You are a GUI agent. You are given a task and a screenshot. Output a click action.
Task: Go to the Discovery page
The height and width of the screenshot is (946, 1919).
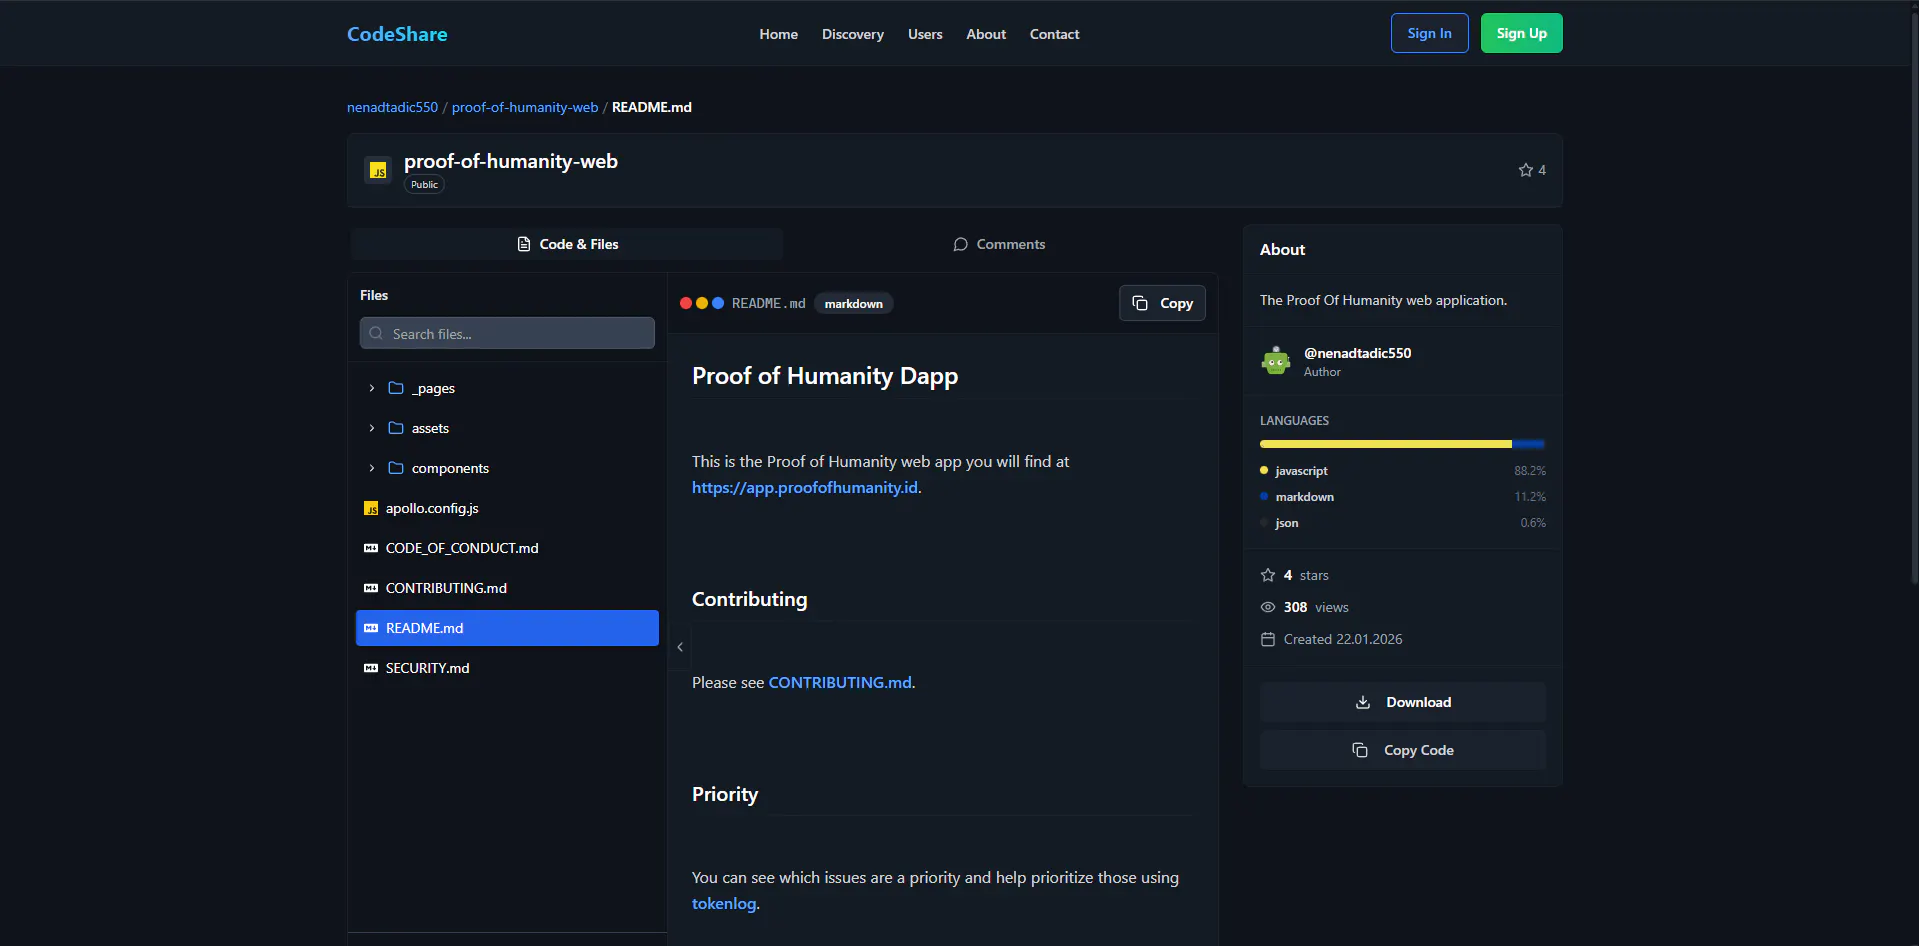pos(853,34)
